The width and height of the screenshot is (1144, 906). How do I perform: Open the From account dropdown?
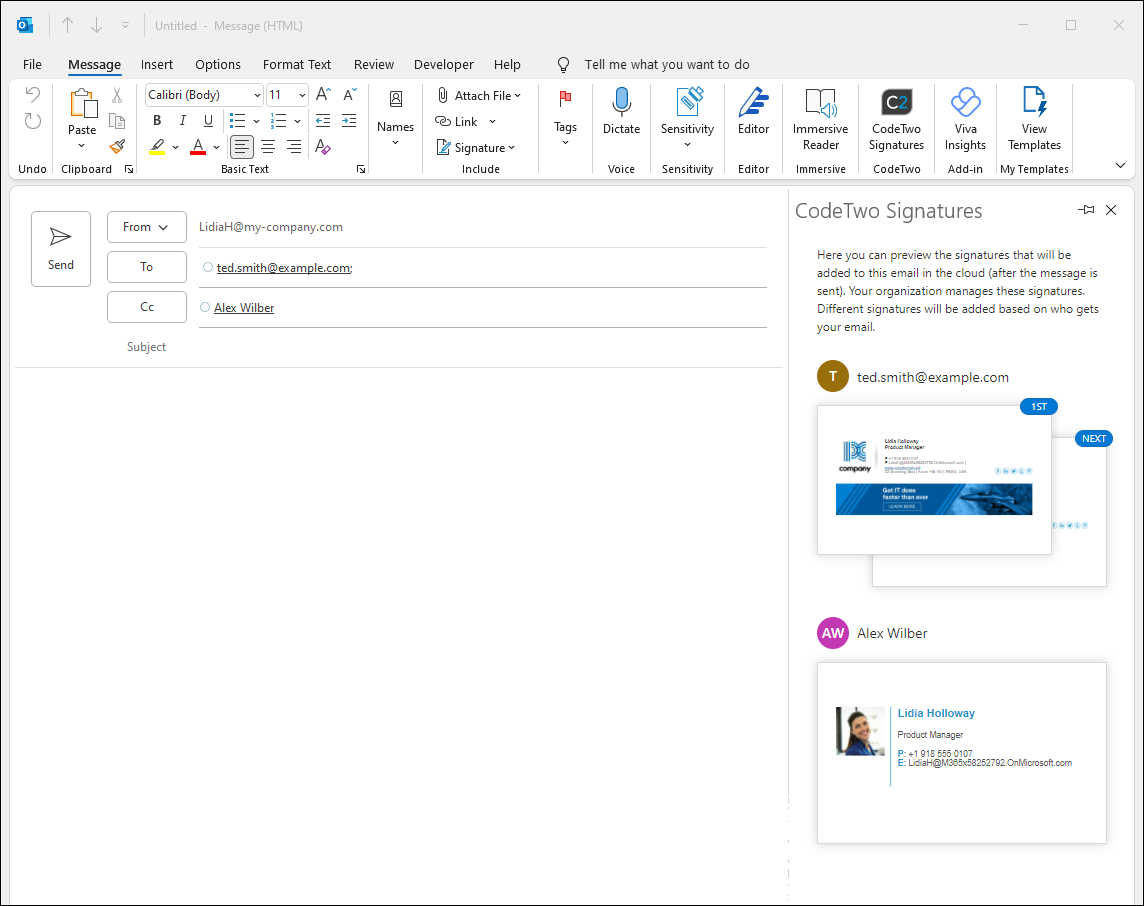(x=147, y=227)
